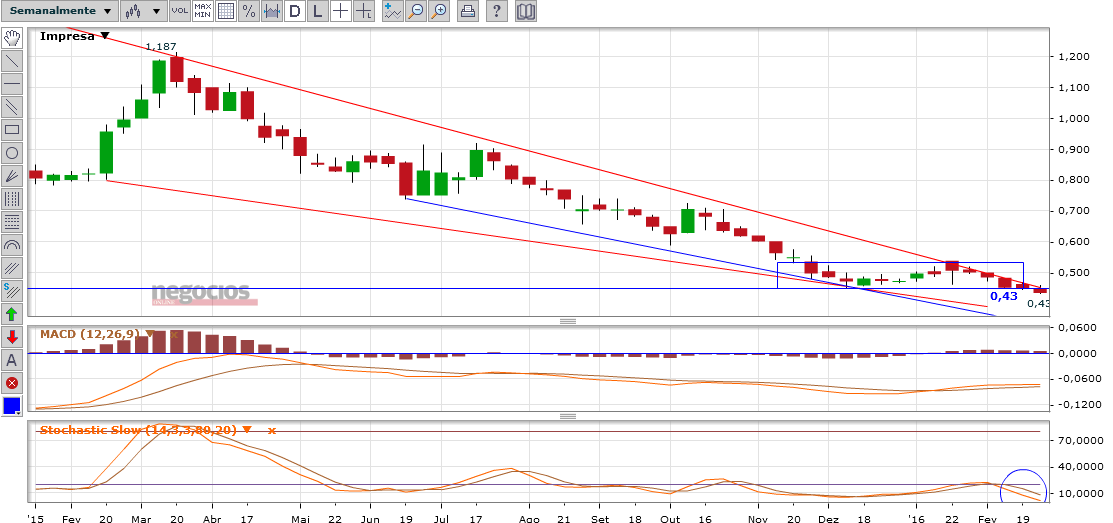This screenshot has width=1113, height=523.
Task: Select the fan lines tool
Action: [12, 176]
